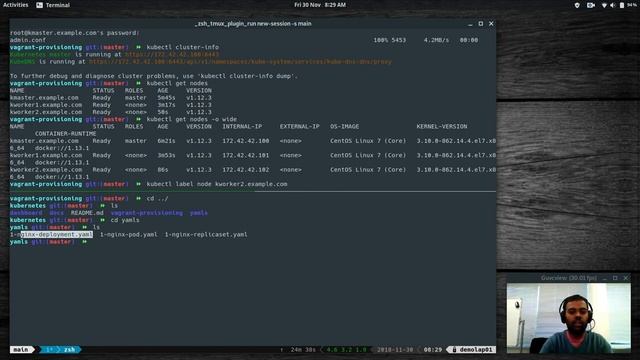Maximize the terminal window
Viewport: 640px width, 360px height.
[x=481, y=24]
